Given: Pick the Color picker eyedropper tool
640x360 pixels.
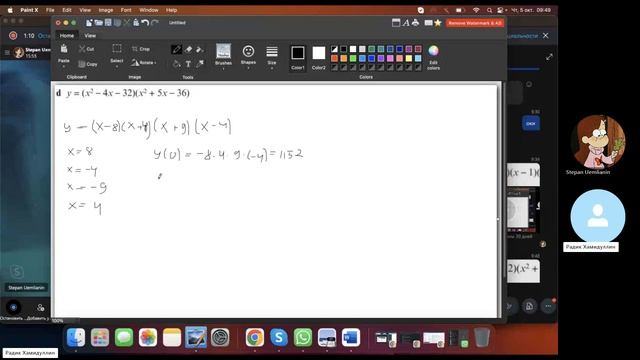Looking at the screenshot, I should (x=200, y=64).
